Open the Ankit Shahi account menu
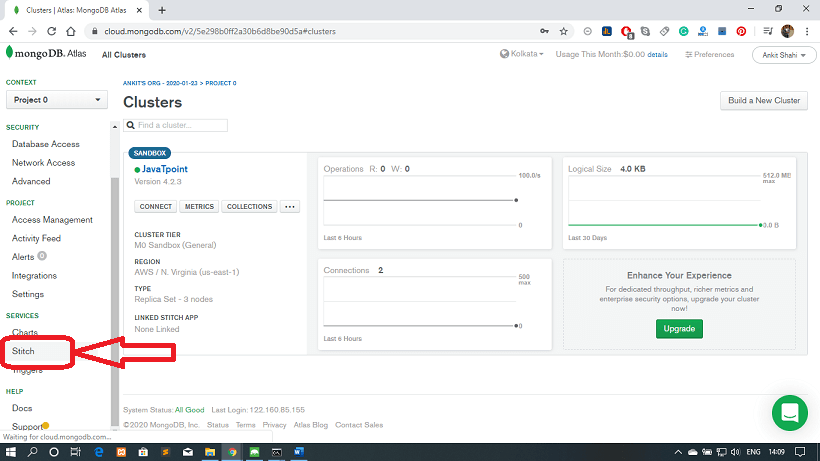 (x=783, y=55)
